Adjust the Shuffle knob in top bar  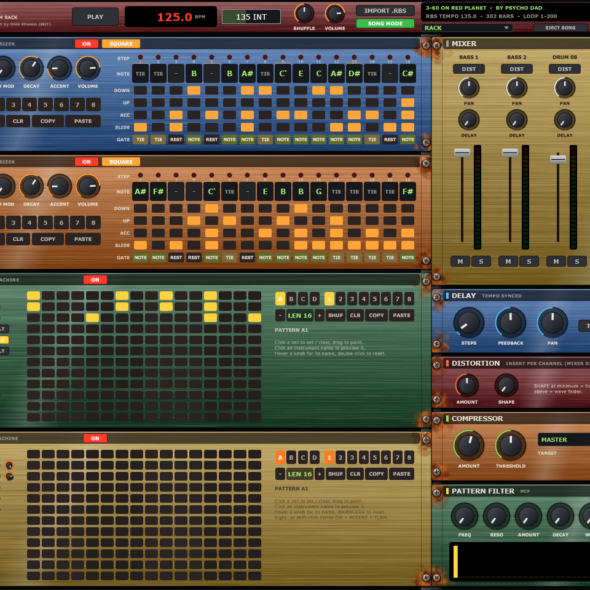304,14
